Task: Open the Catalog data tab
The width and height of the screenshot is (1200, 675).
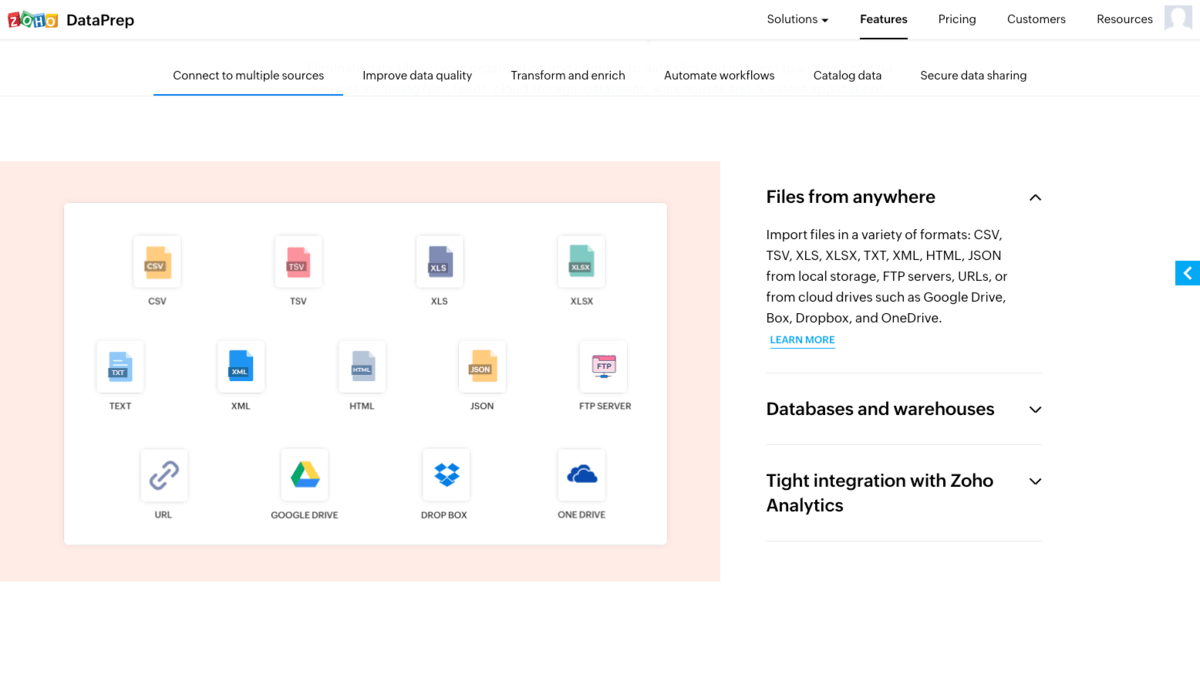Action: click(x=847, y=75)
